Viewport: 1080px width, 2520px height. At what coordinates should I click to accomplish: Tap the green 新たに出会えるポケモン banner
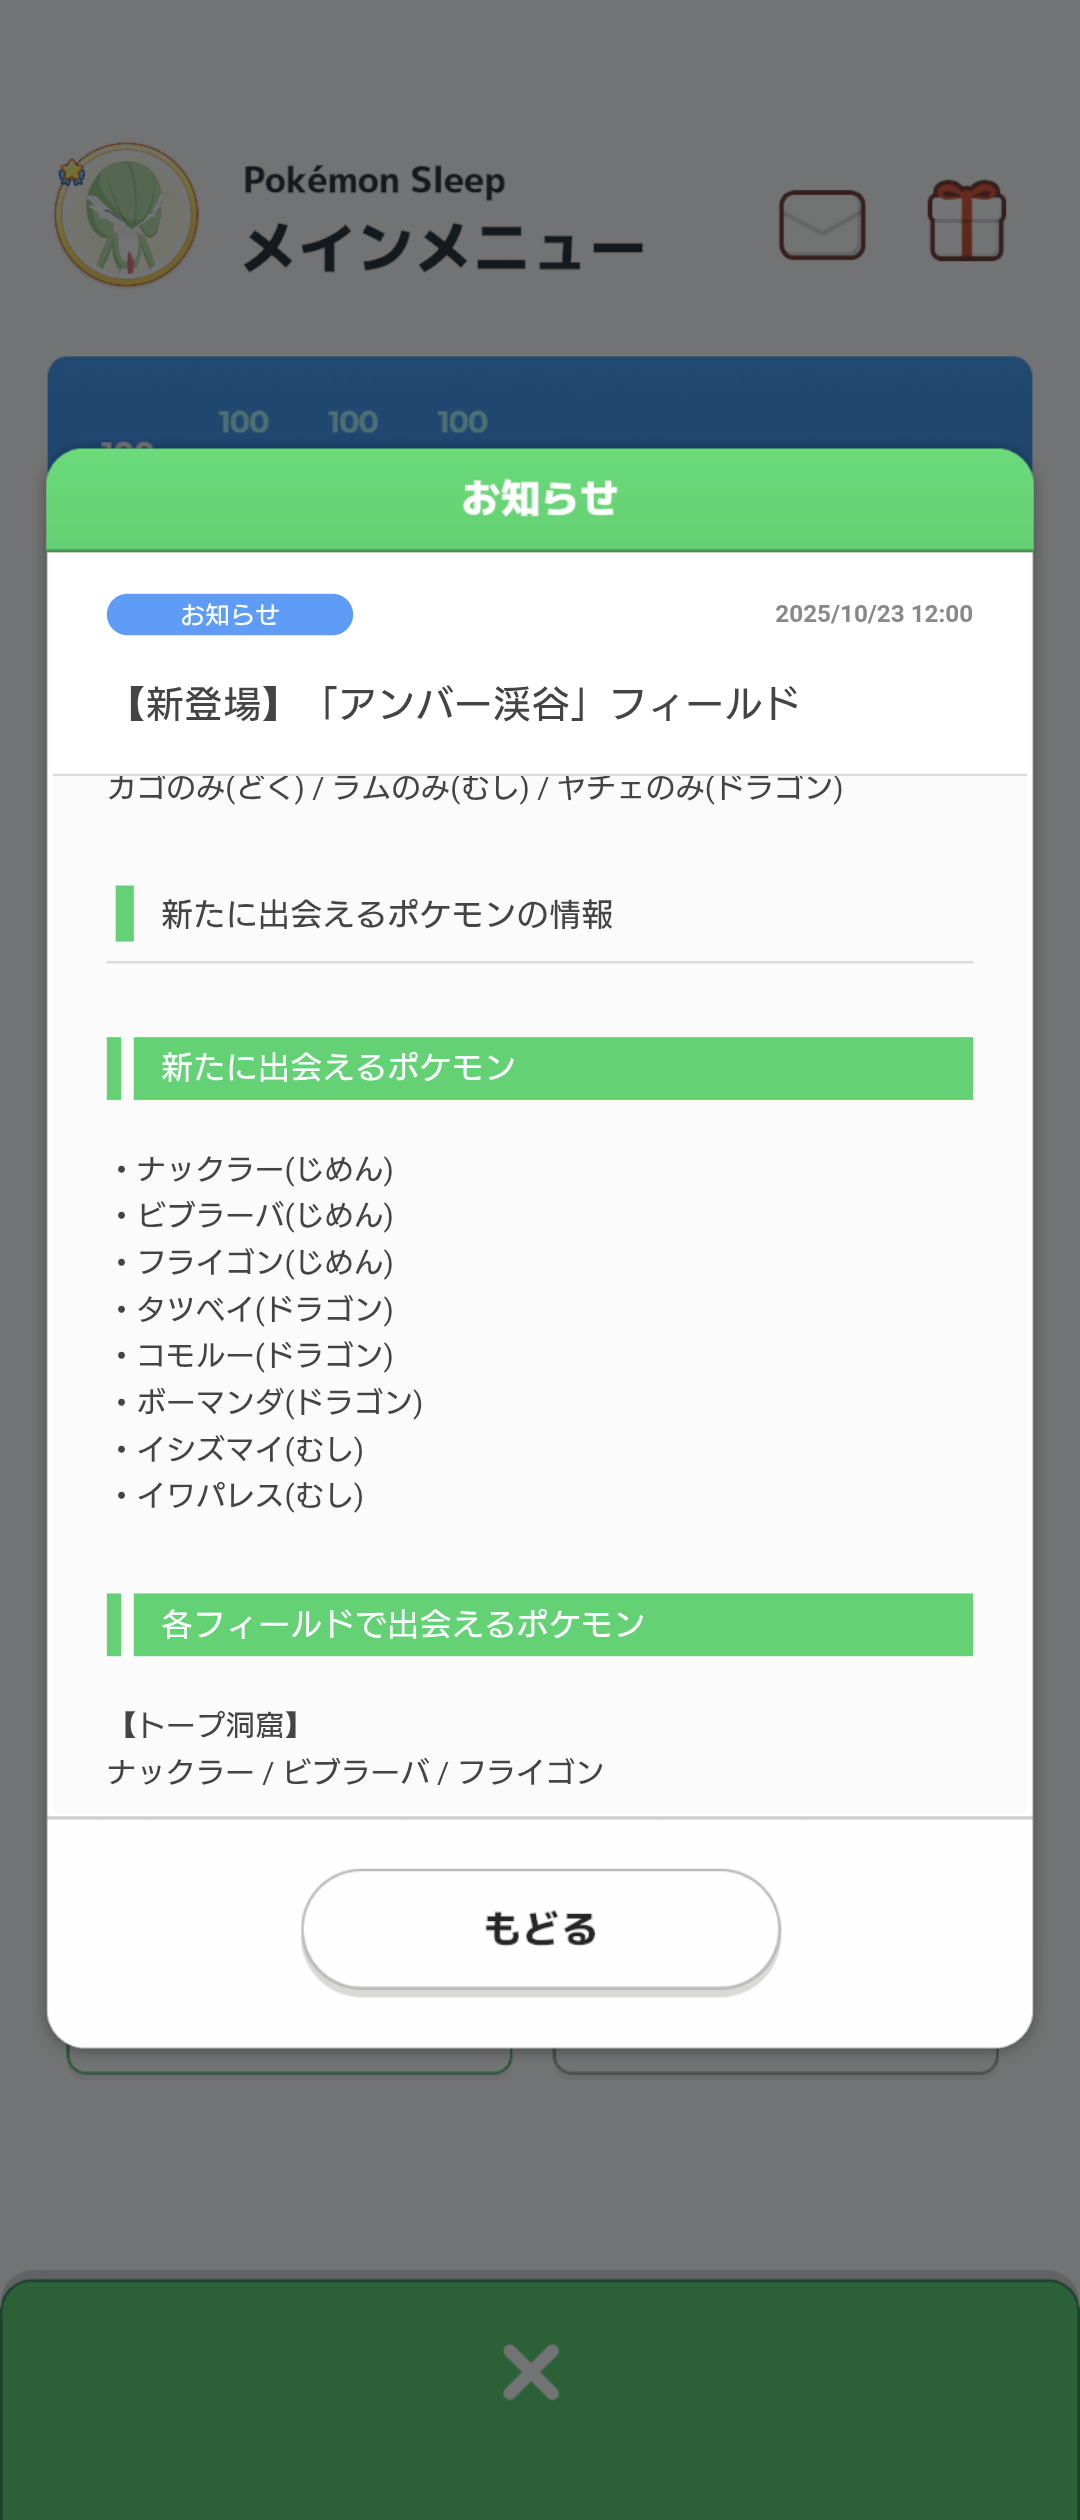[553, 1068]
